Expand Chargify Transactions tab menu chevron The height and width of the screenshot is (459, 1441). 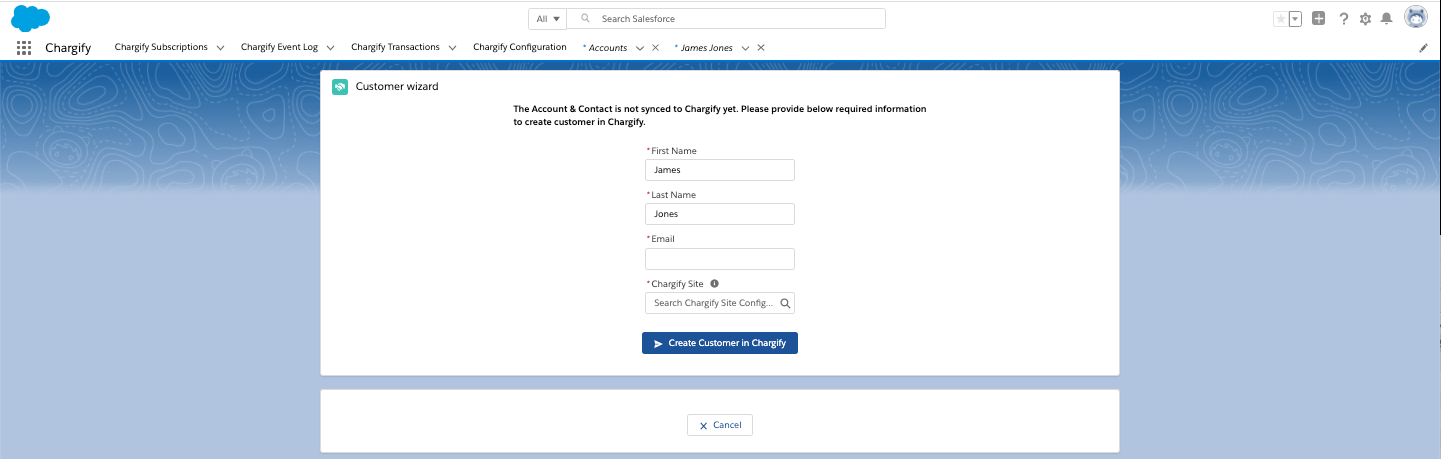(452, 48)
